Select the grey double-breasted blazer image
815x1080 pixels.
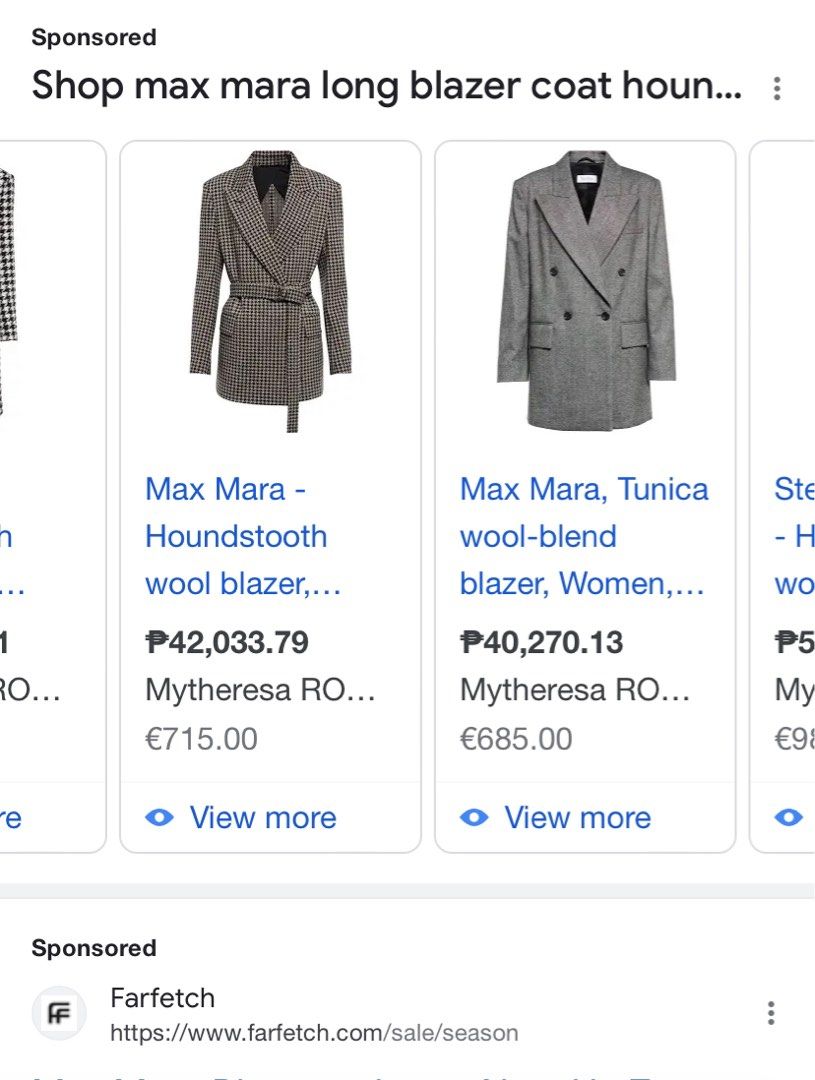[586, 289]
